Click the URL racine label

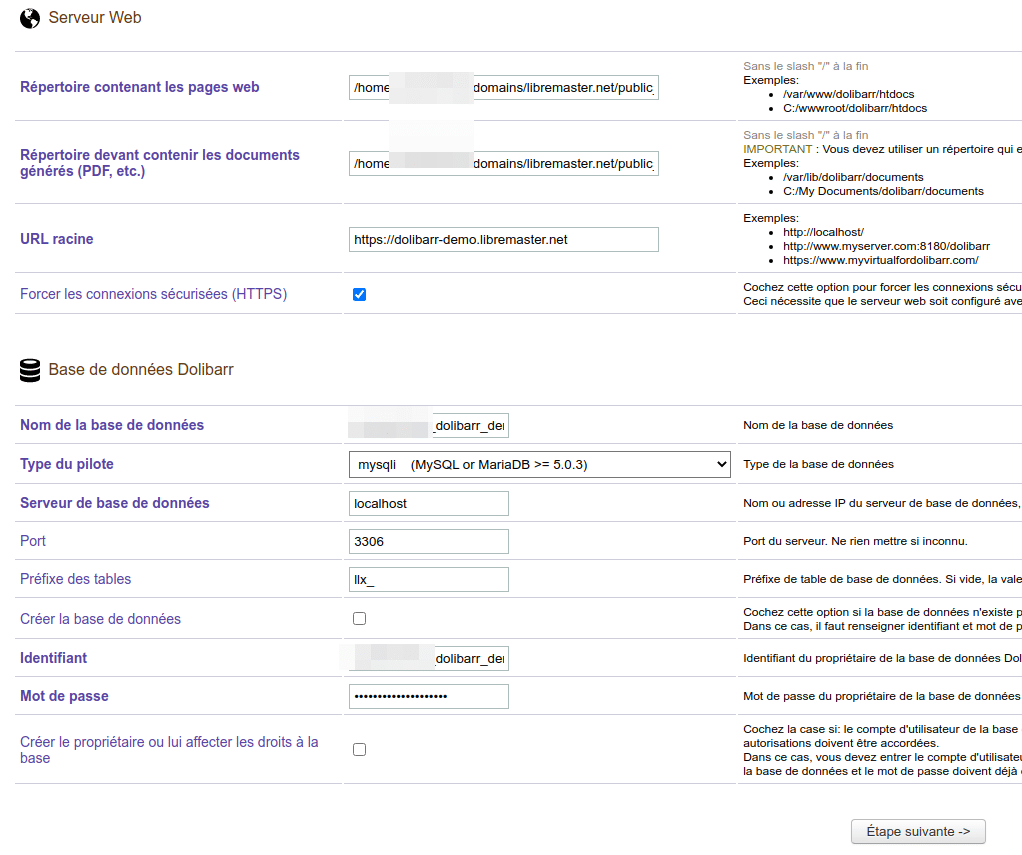(x=57, y=239)
